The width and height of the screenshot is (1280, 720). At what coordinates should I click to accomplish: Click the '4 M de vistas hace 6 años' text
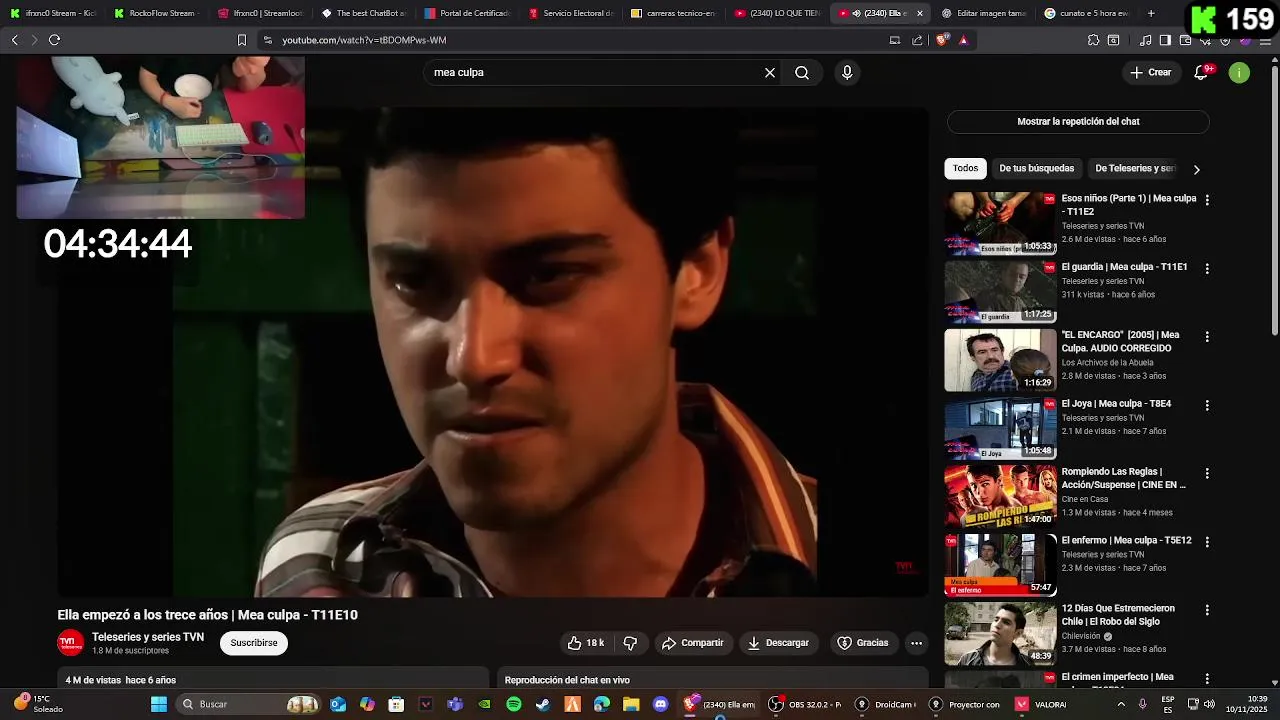(121, 680)
